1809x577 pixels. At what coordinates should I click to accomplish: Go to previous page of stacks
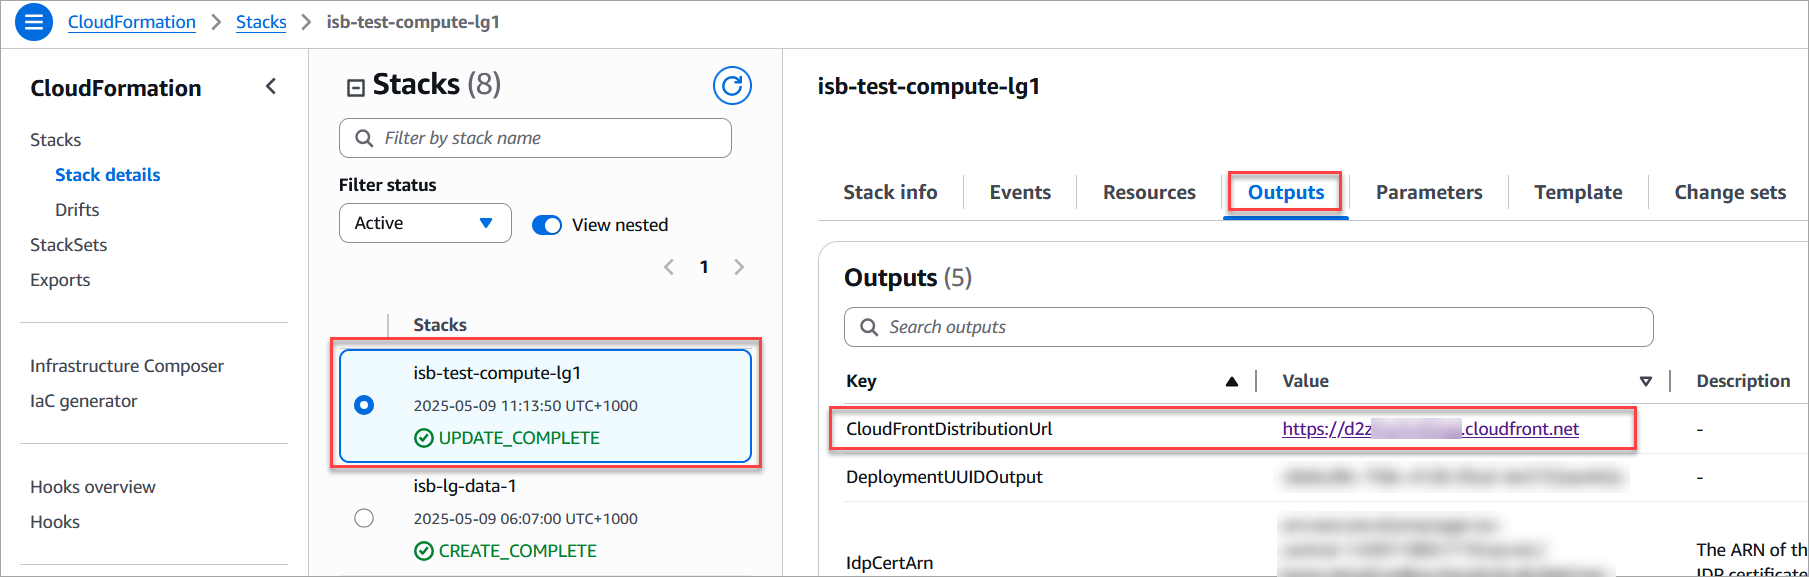pos(669,267)
